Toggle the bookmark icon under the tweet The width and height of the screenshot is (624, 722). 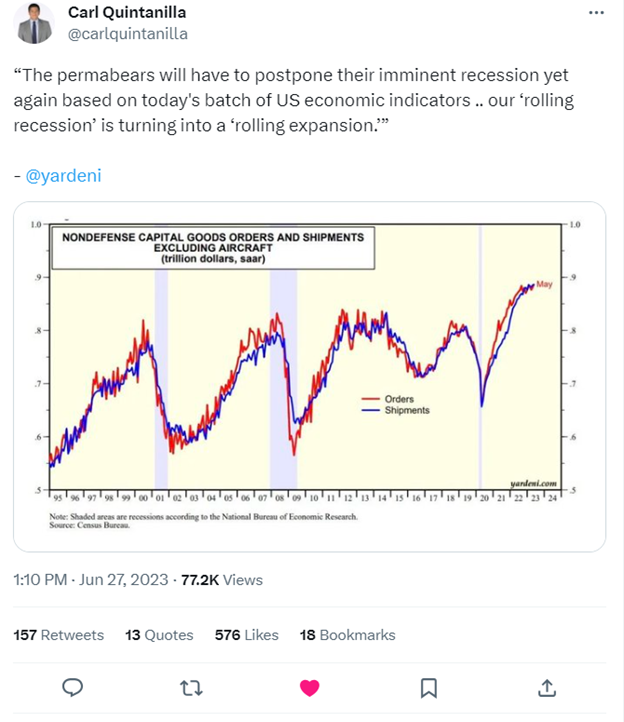428,687
